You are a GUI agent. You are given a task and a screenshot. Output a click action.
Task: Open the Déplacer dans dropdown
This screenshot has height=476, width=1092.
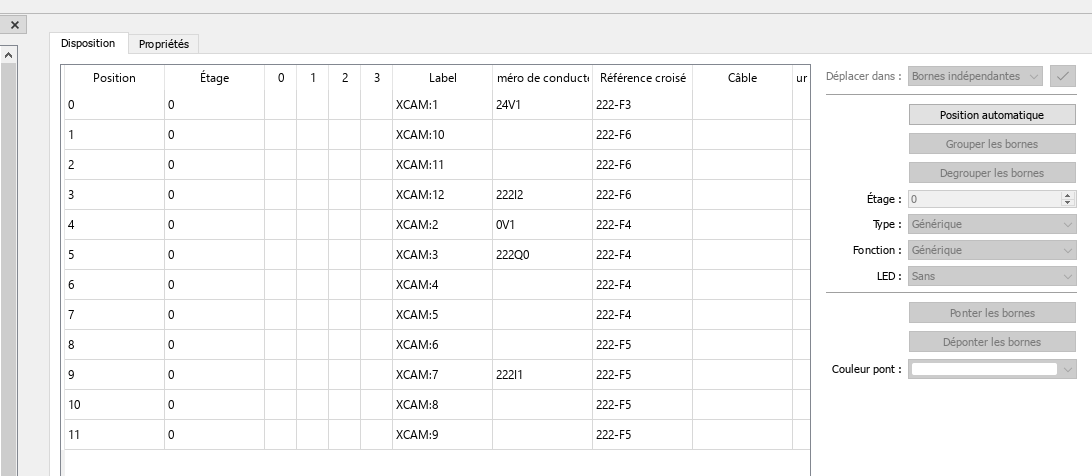coord(976,76)
